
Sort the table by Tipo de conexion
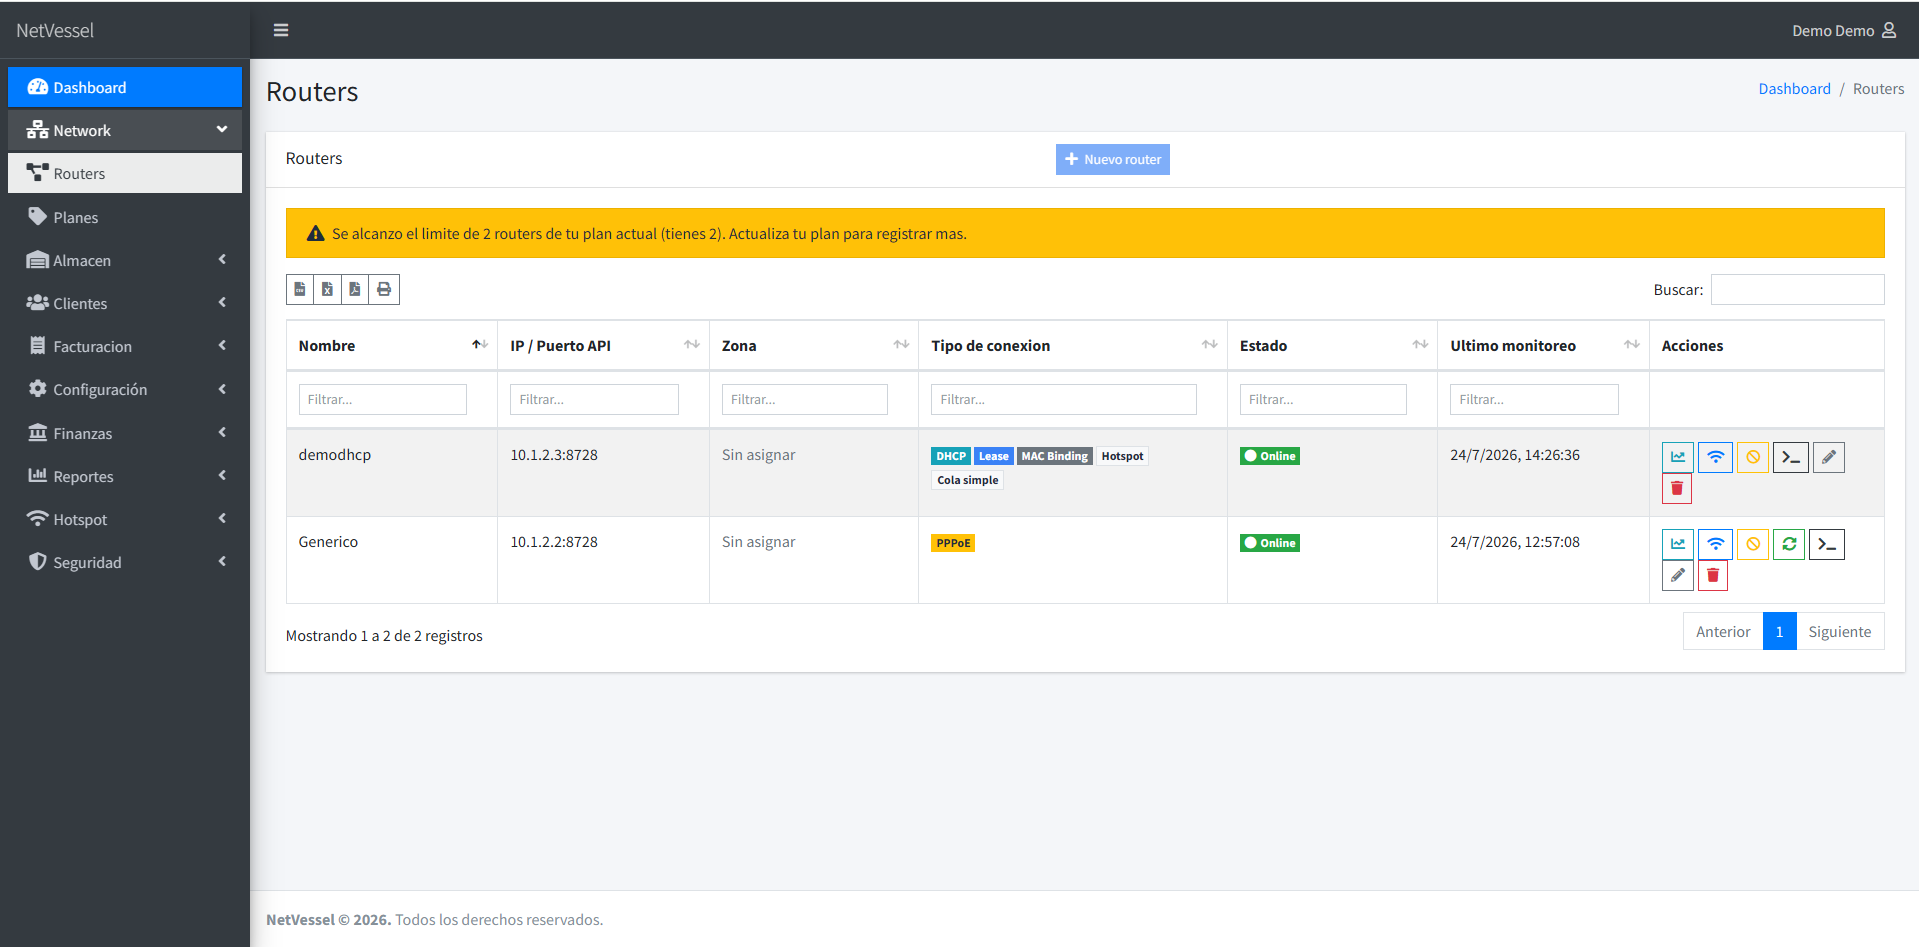click(1073, 345)
